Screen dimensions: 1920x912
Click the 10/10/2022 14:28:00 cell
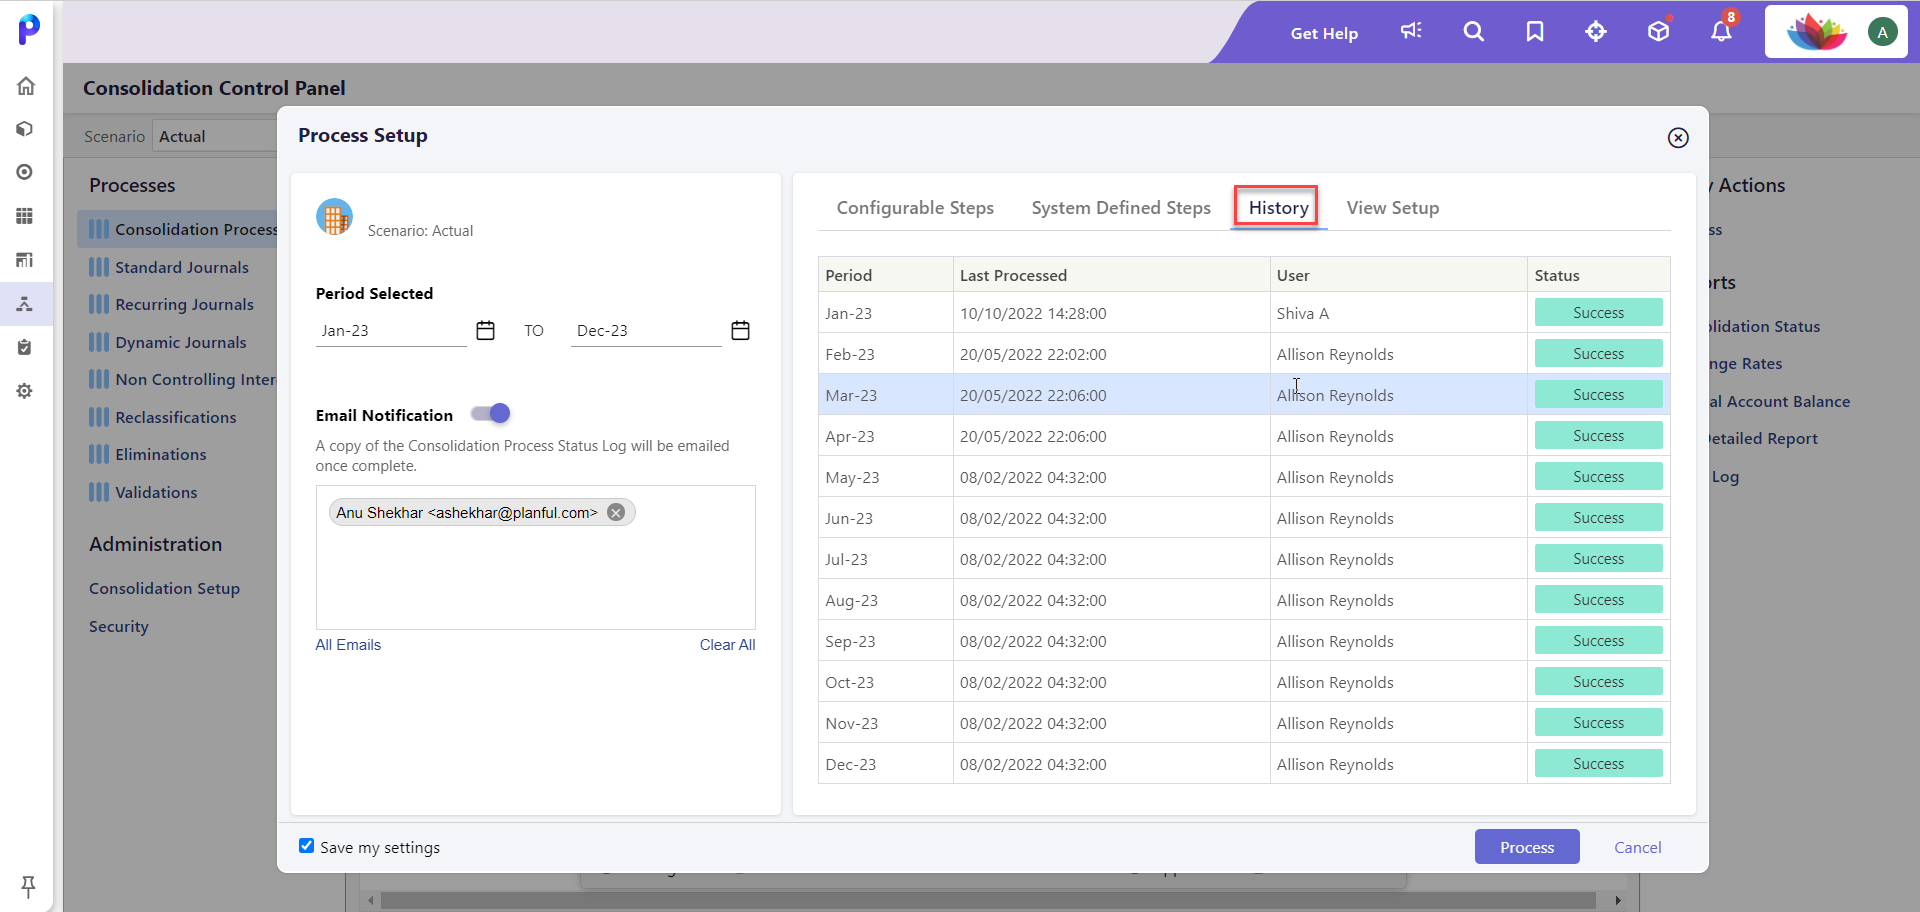[1111, 313]
